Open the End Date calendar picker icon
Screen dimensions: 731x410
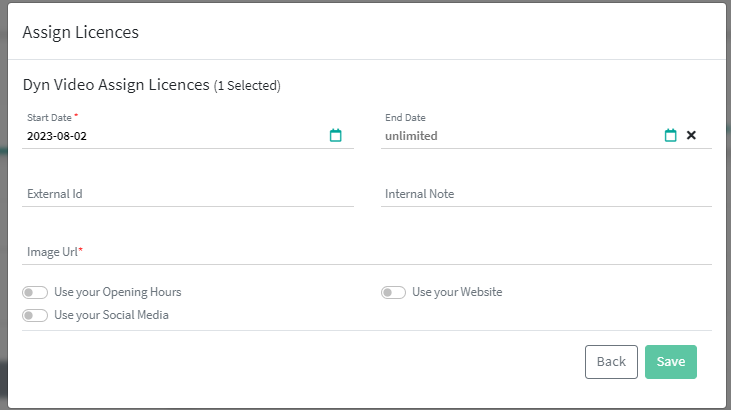(x=671, y=136)
